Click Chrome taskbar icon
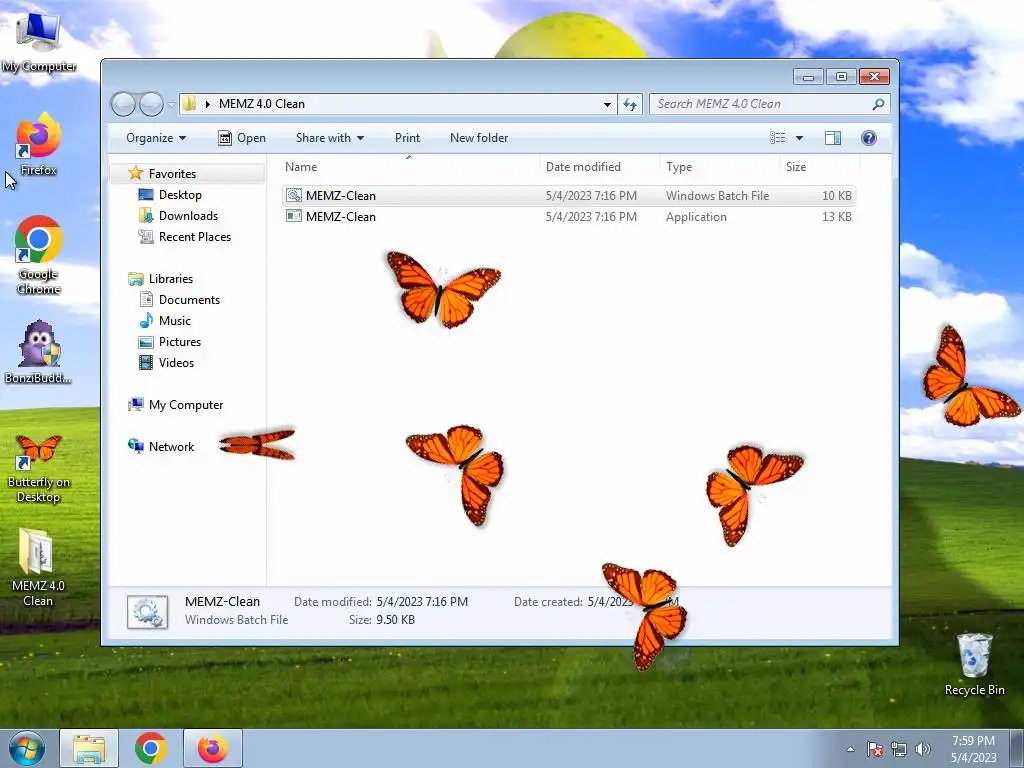Image resolution: width=1024 pixels, height=768 pixels. [x=151, y=748]
